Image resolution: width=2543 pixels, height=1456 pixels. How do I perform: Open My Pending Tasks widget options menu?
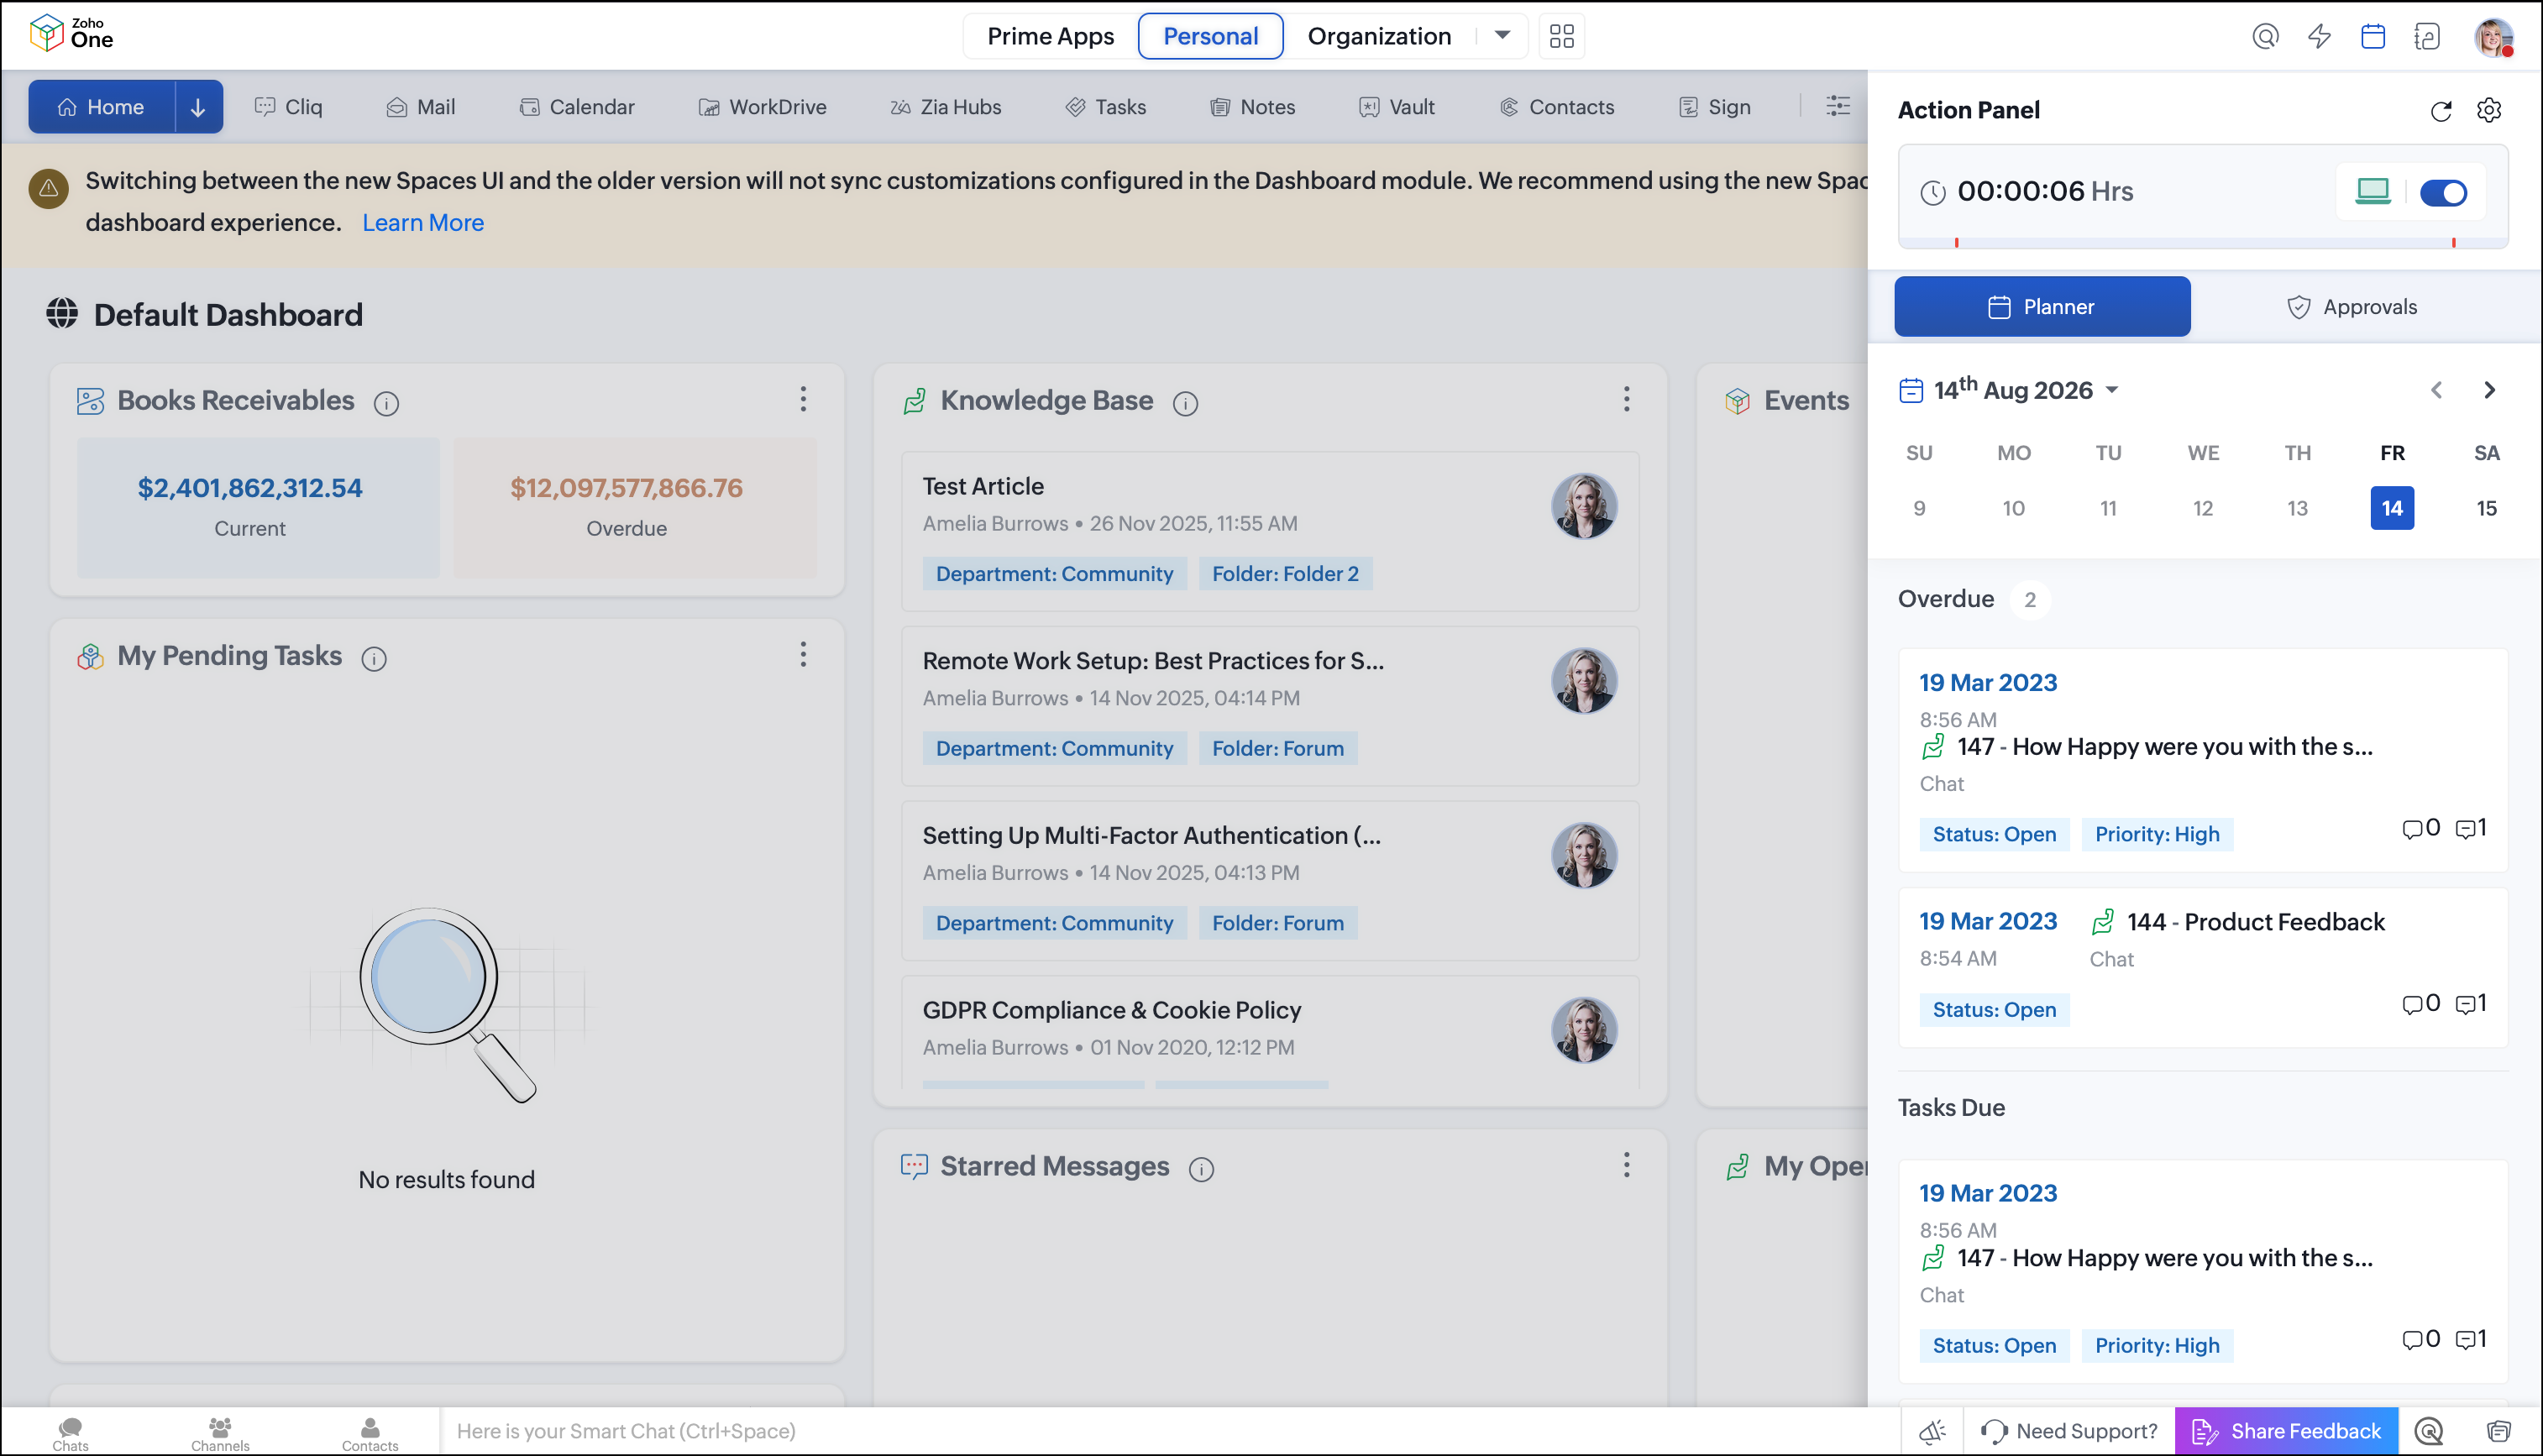coord(803,655)
